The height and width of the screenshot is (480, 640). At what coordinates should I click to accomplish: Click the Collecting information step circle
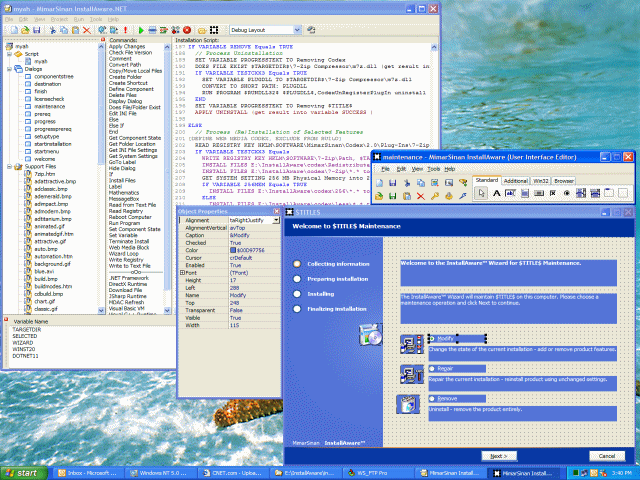[297, 264]
